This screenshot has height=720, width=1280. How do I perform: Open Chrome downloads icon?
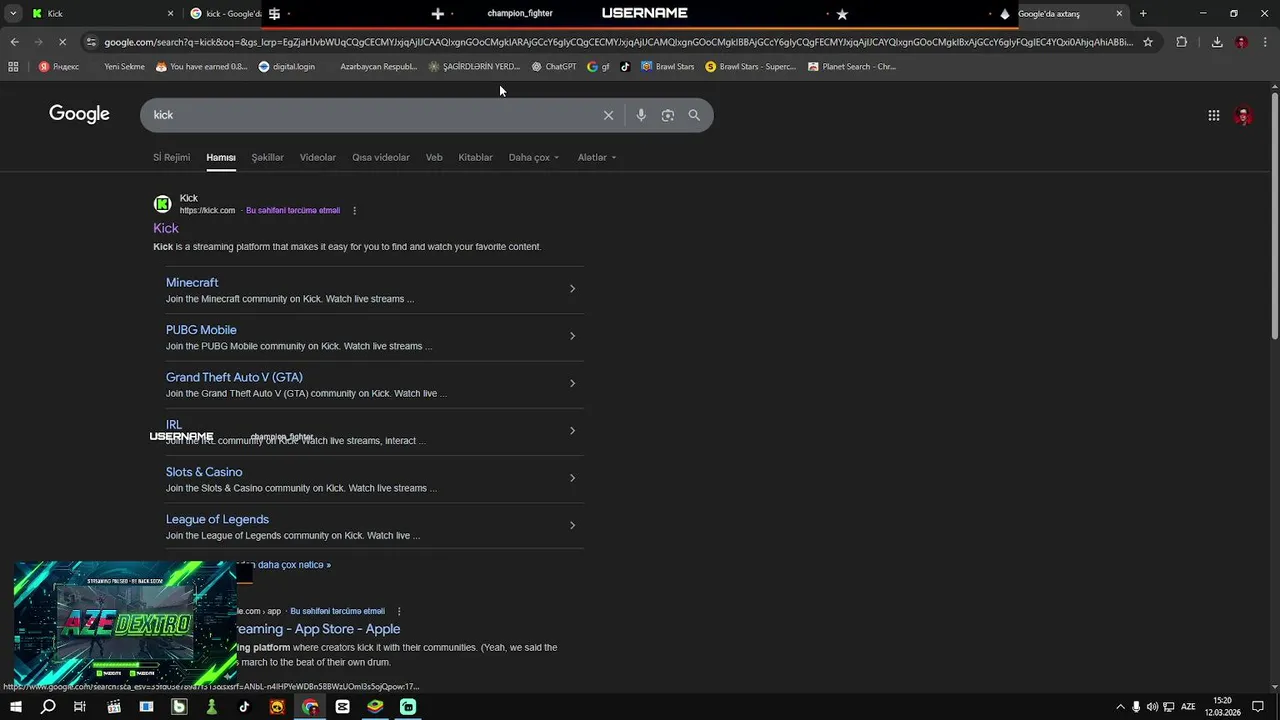[1217, 42]
